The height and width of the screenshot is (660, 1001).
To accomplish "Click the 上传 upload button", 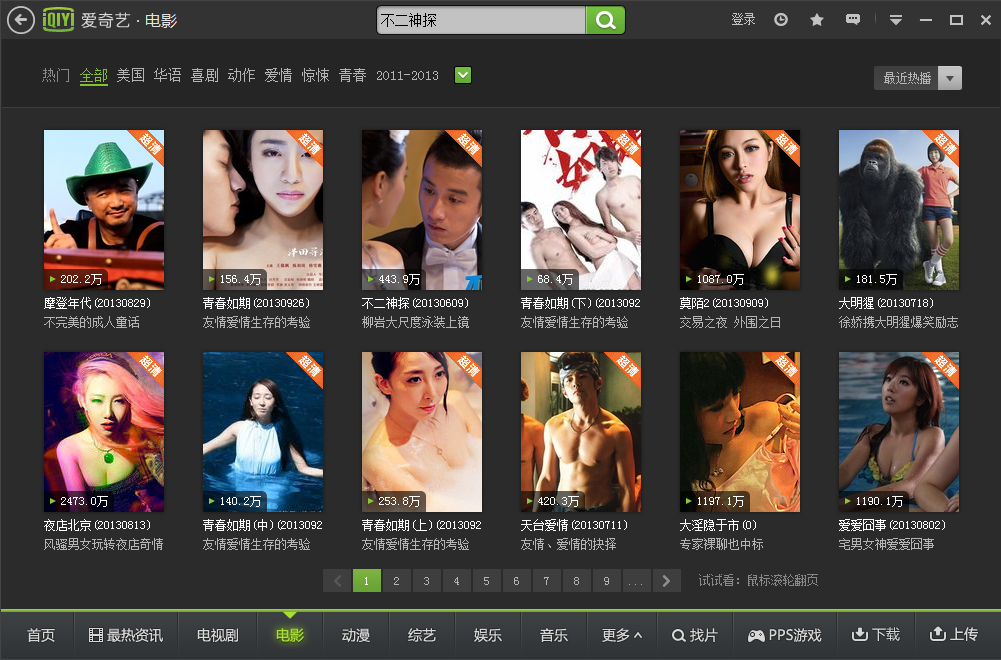I will coord(953,635).
